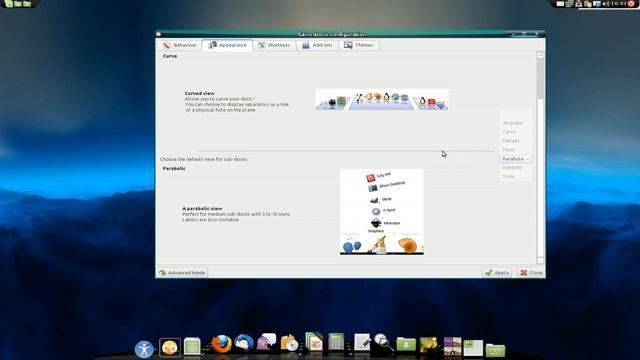This screenshot has width=640, height=360.
Task: Launch Thunderbird mail from the dock
Action: click(244, 342)
